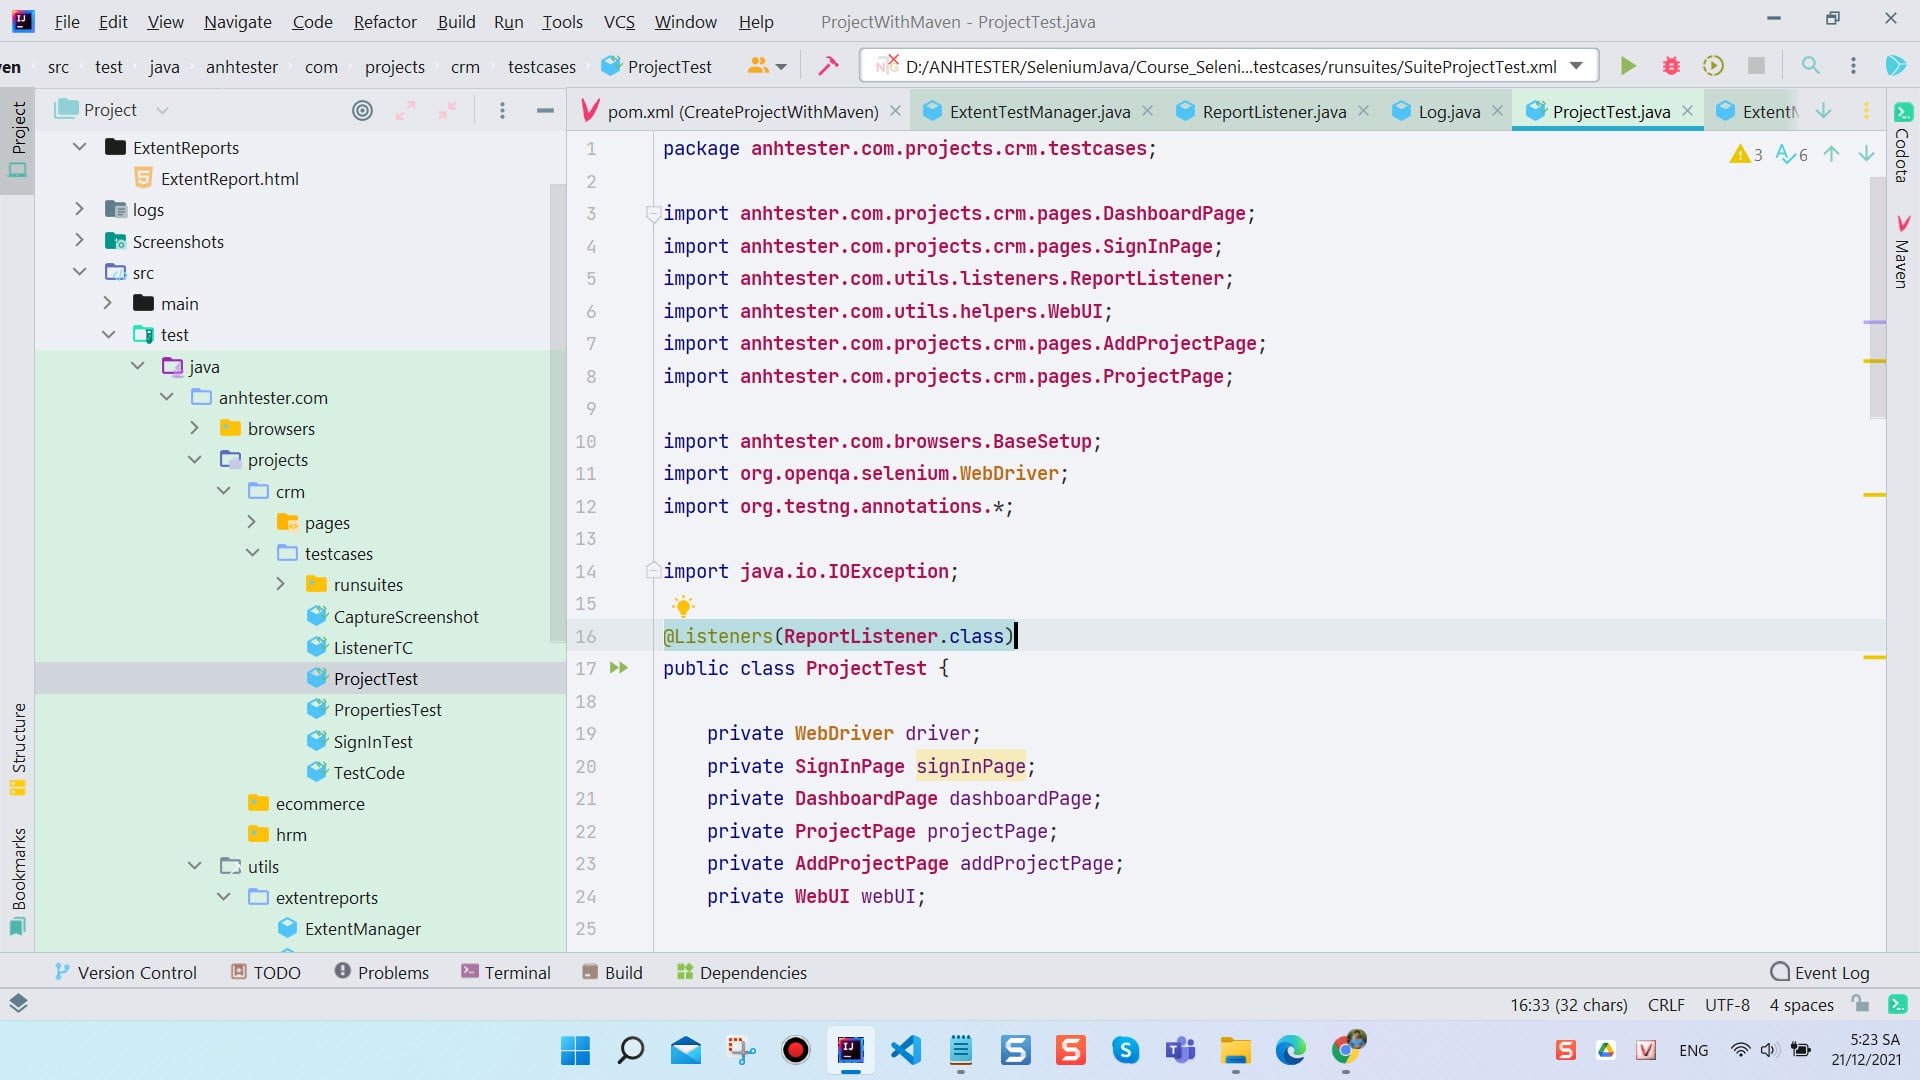Select opened file target icon in Project panel
Viewport: 1920px width, 1080px height.
(x=363, y=110)
